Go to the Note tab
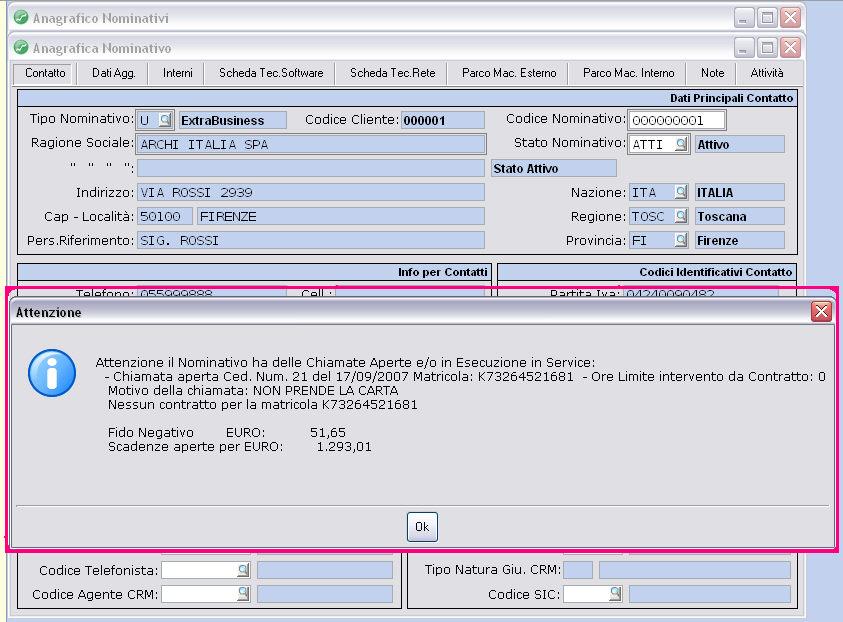Viewport: 843px width, 622px height. 712,73
